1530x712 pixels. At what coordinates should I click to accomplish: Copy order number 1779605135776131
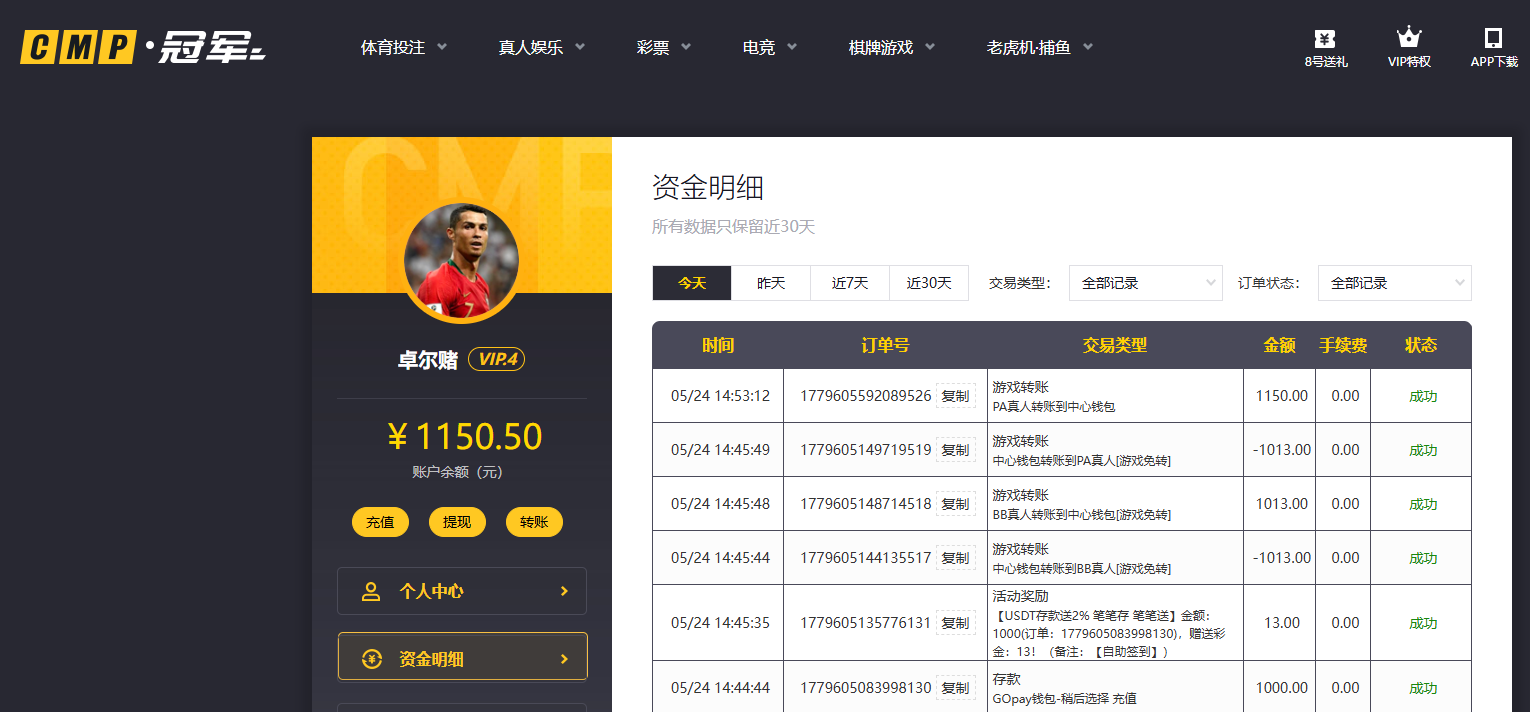tap(955, 623)
